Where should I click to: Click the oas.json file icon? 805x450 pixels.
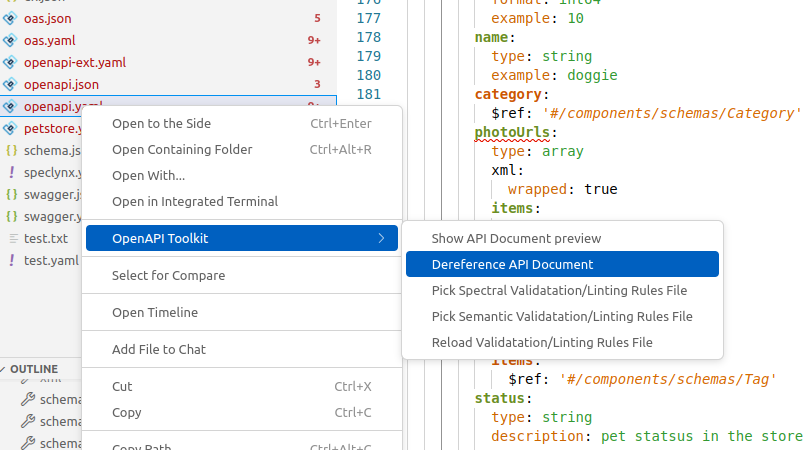point(11,18)
